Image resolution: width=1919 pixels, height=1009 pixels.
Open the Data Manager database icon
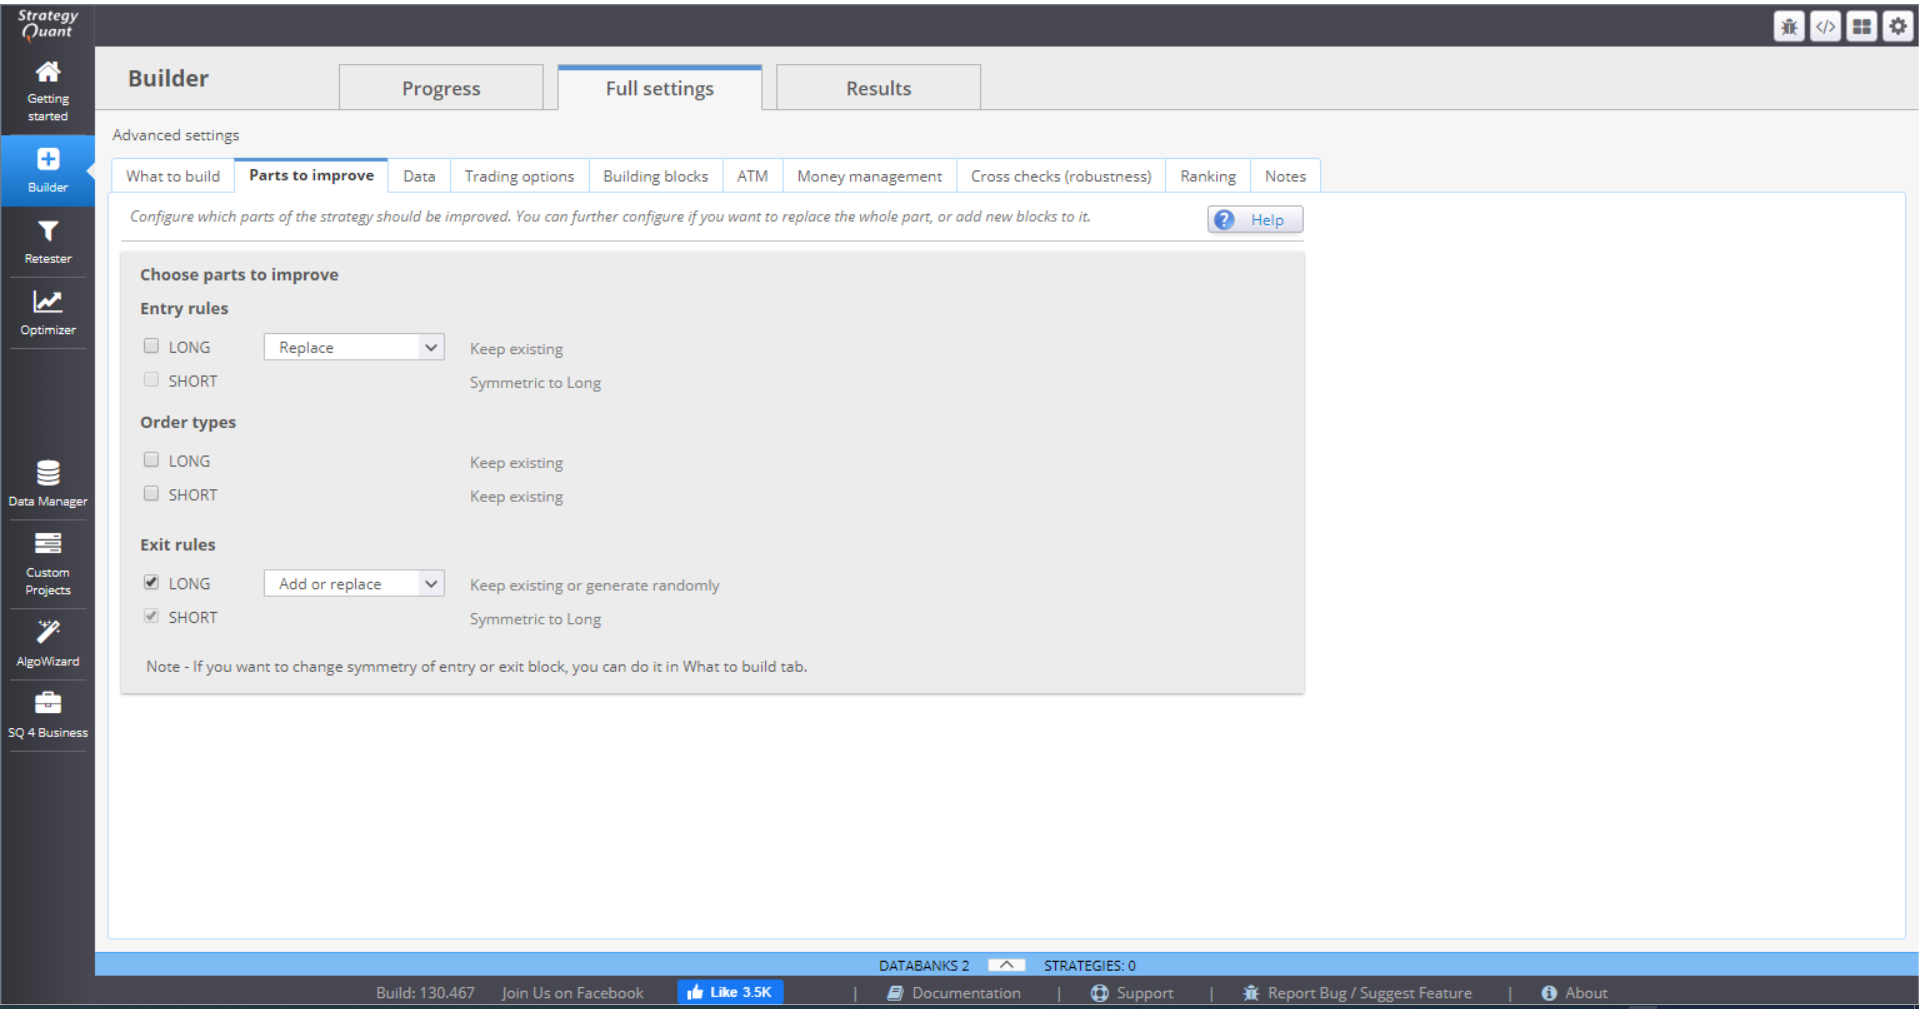(48, 473)
